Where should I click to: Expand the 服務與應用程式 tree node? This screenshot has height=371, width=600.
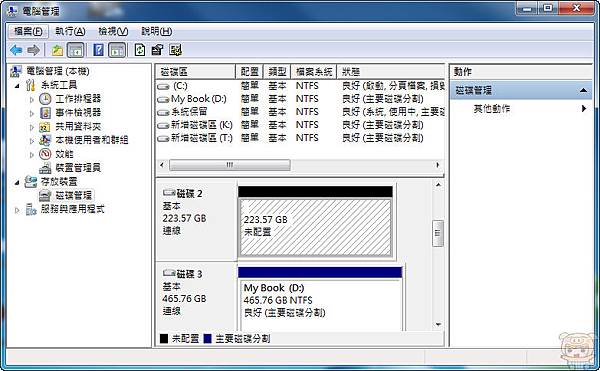(17, 210)
